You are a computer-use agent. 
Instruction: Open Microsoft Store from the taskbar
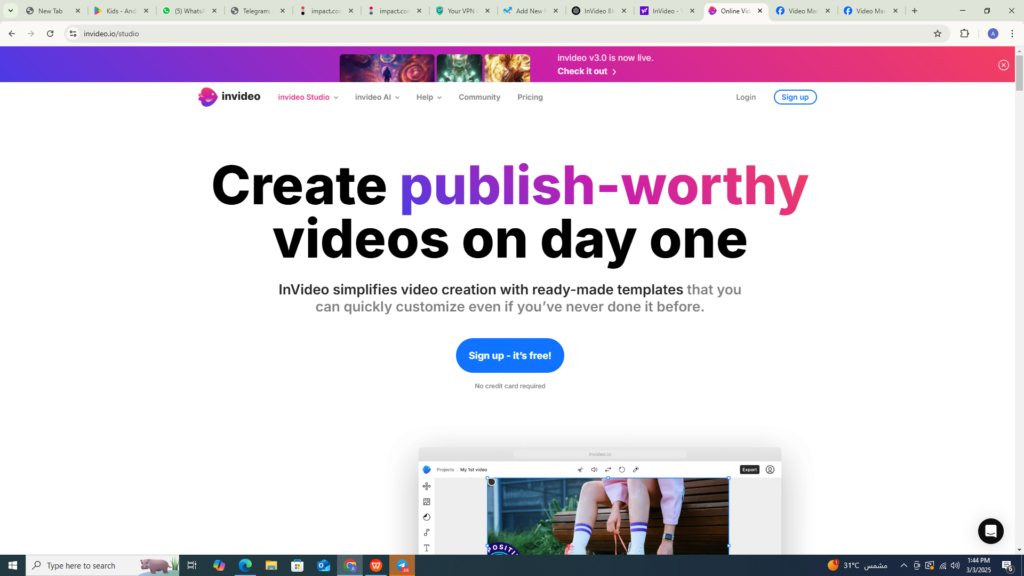pos(297,566)
